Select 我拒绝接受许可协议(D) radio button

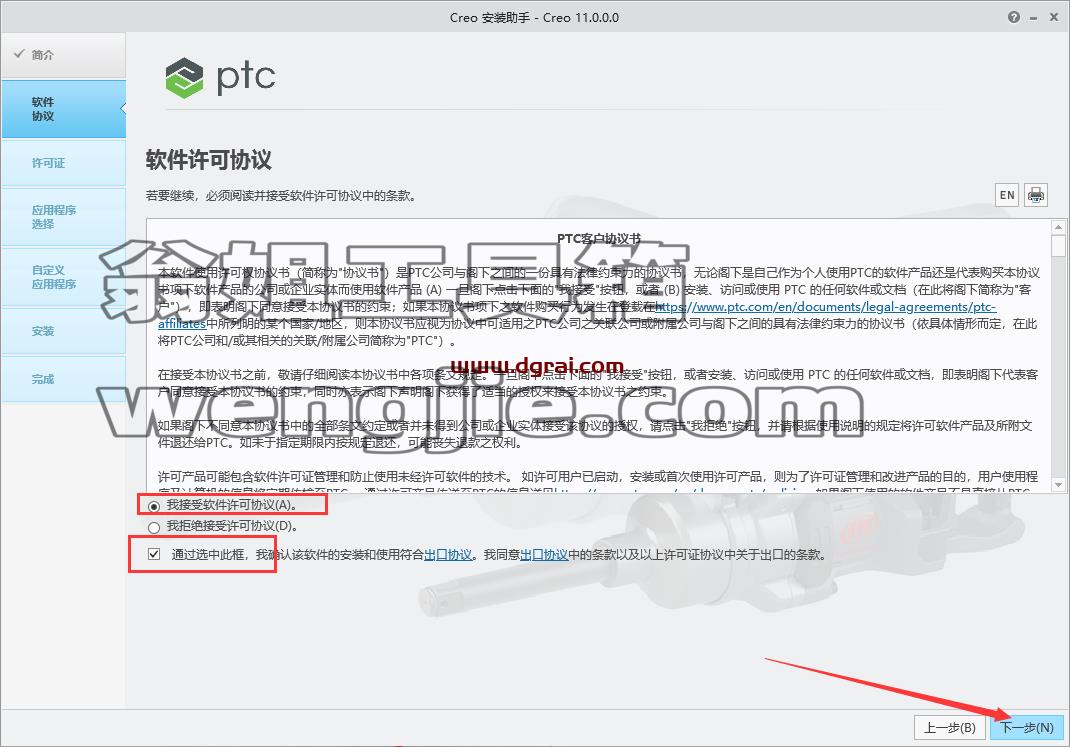(x=154, y=527)
